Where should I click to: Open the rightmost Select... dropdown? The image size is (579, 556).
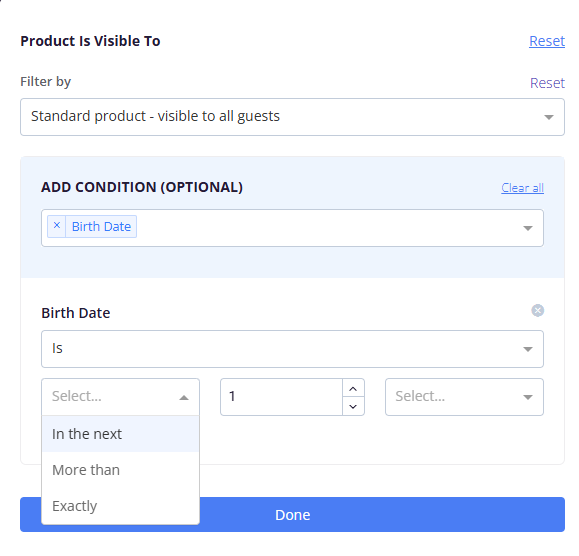point(464,397)
